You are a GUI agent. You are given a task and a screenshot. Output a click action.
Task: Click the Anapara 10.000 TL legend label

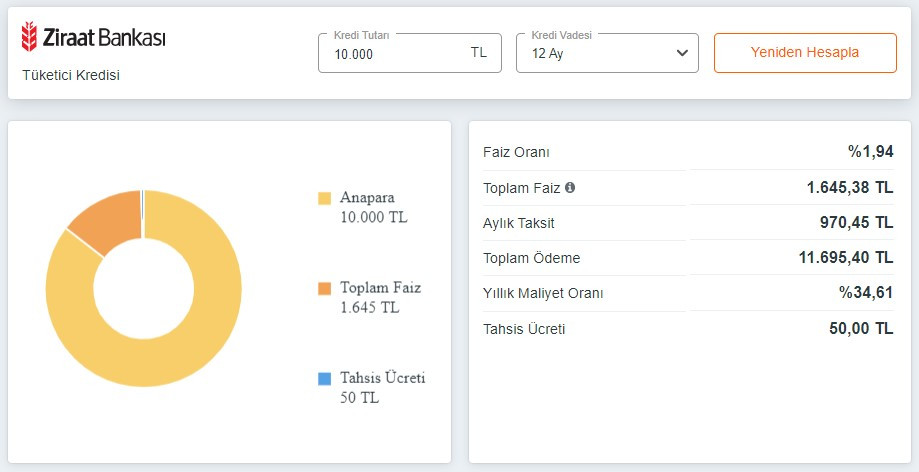coord(374,207)
